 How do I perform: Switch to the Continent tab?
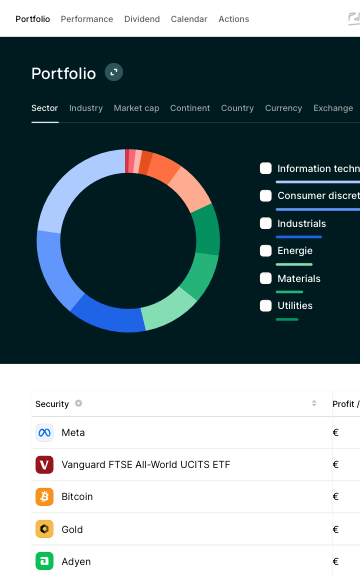point(190,108)
